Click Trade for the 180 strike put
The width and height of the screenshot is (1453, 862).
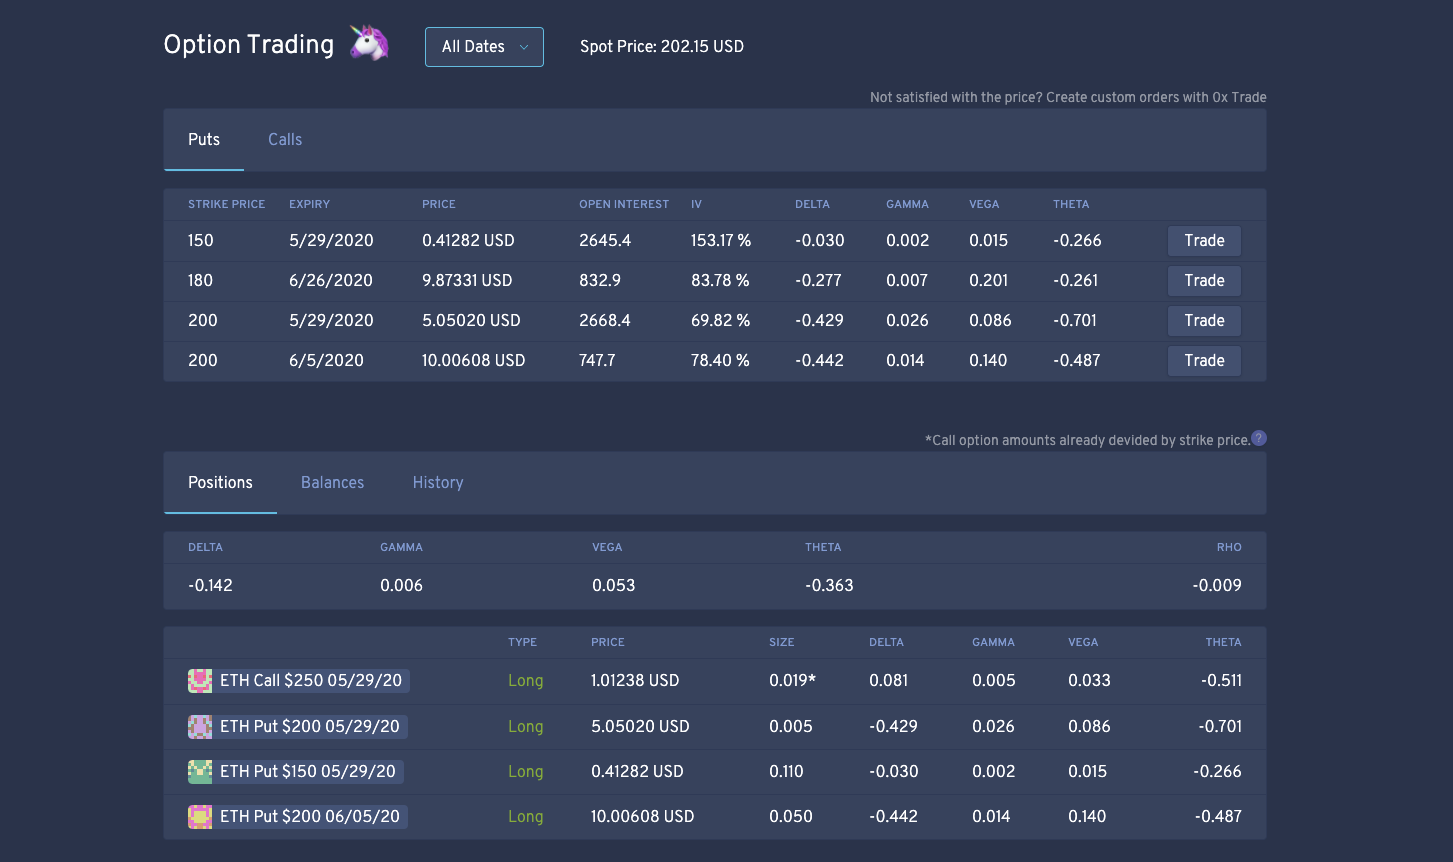click(1204, 281)
